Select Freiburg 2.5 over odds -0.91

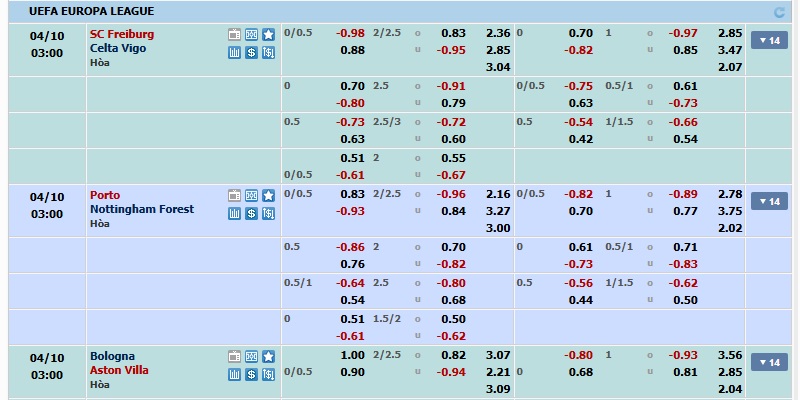click(x=451, y=86)
